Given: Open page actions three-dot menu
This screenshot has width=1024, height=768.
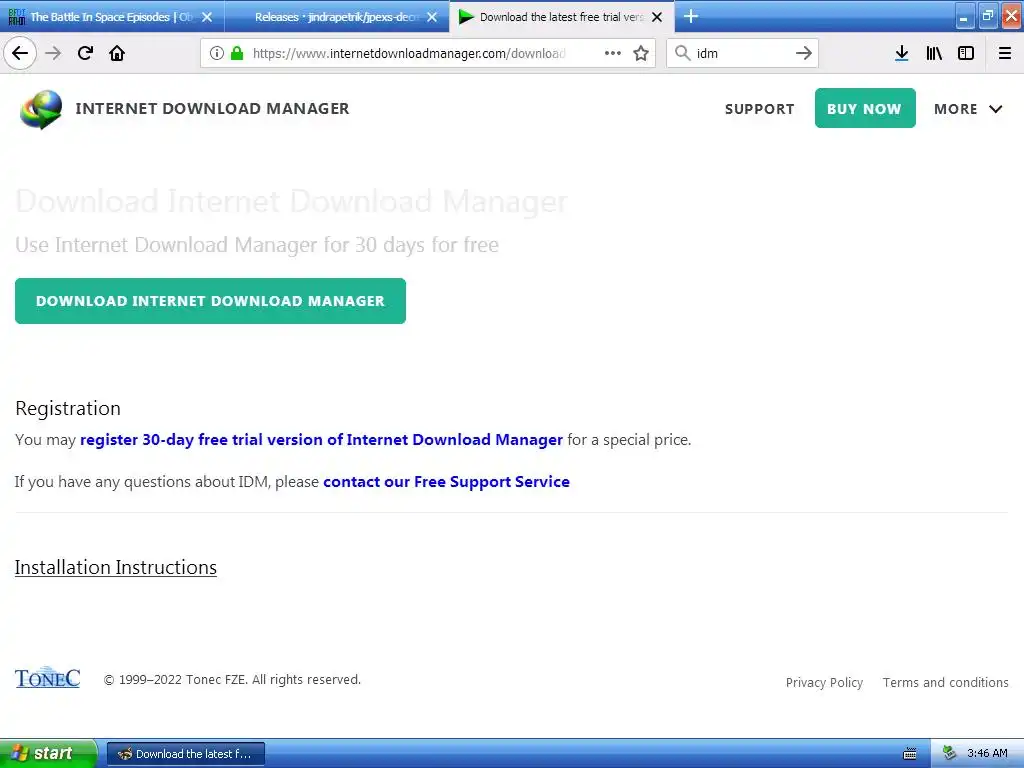Looking at the screenshot, I should point(613,53).
